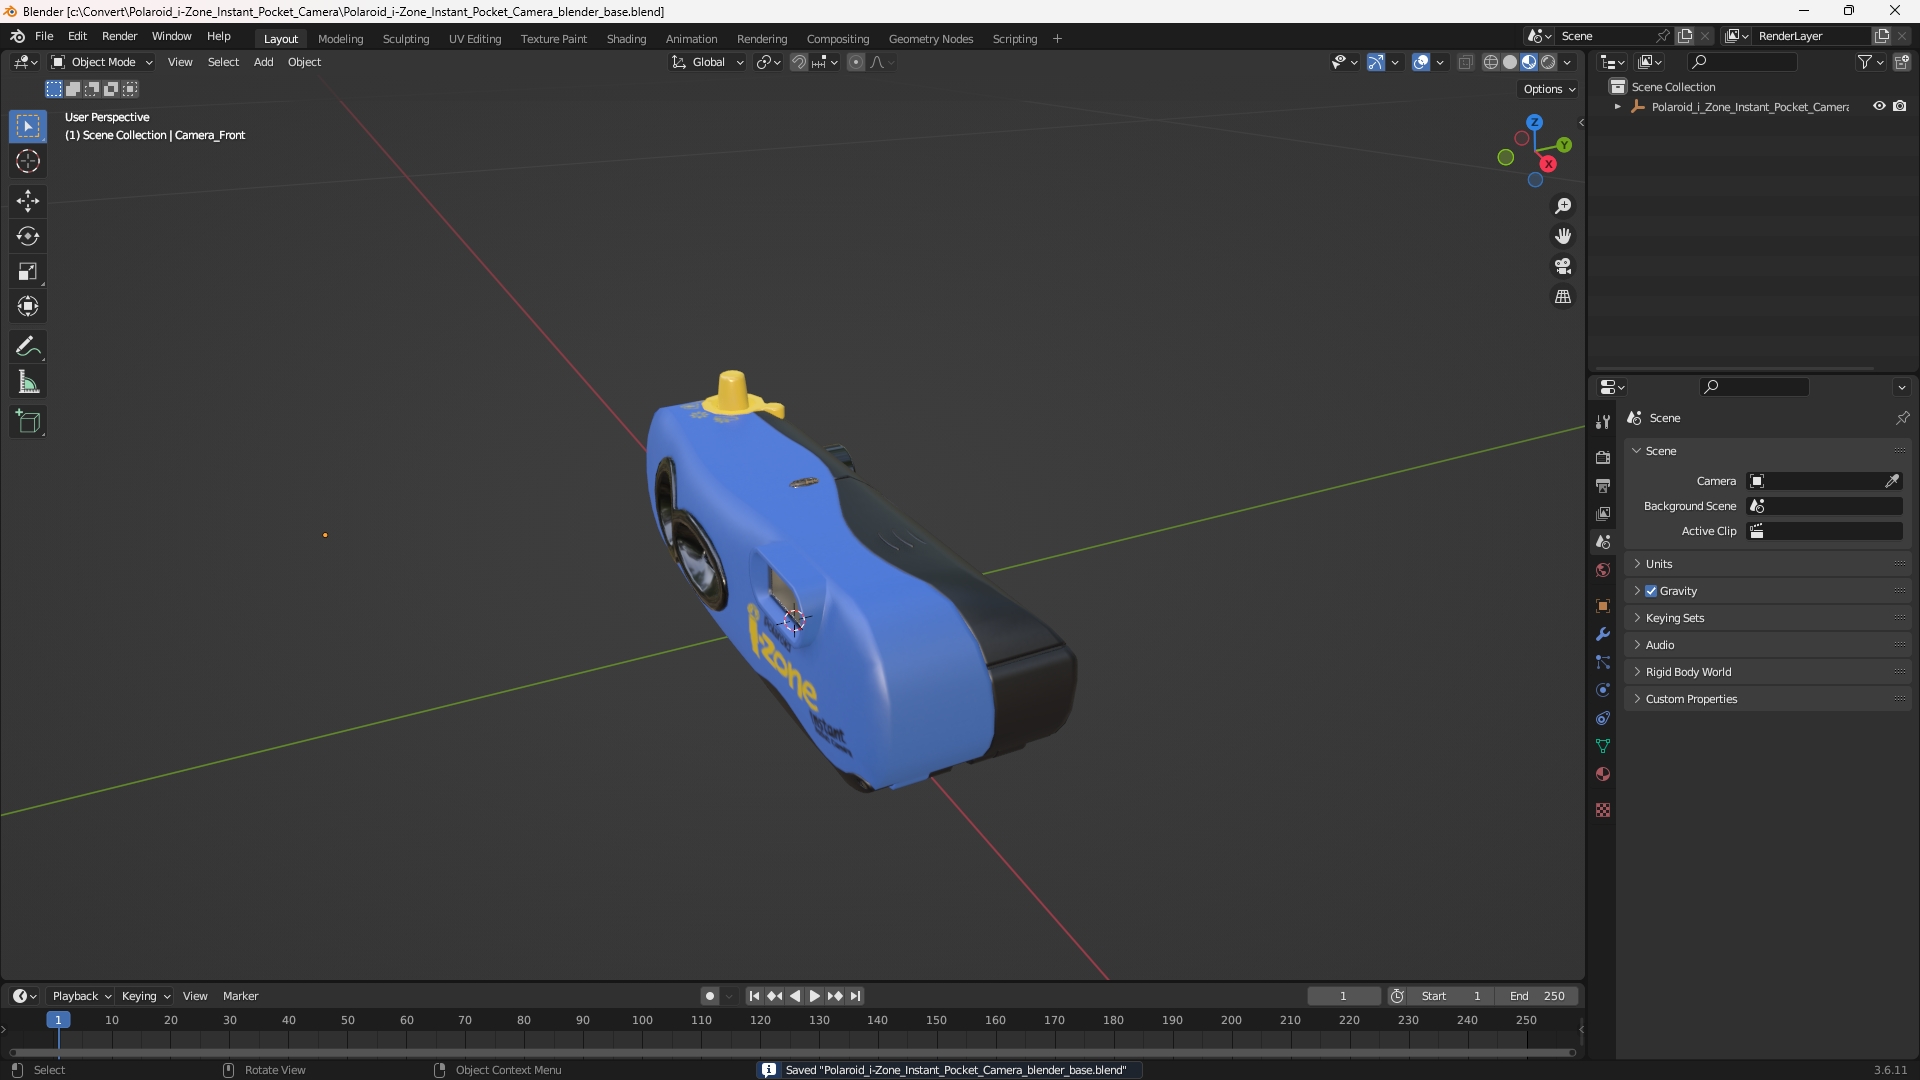This screenshot has height=1080, width=1920.
Task: Choose the combined Transform tool
Action: pos(28,306)
